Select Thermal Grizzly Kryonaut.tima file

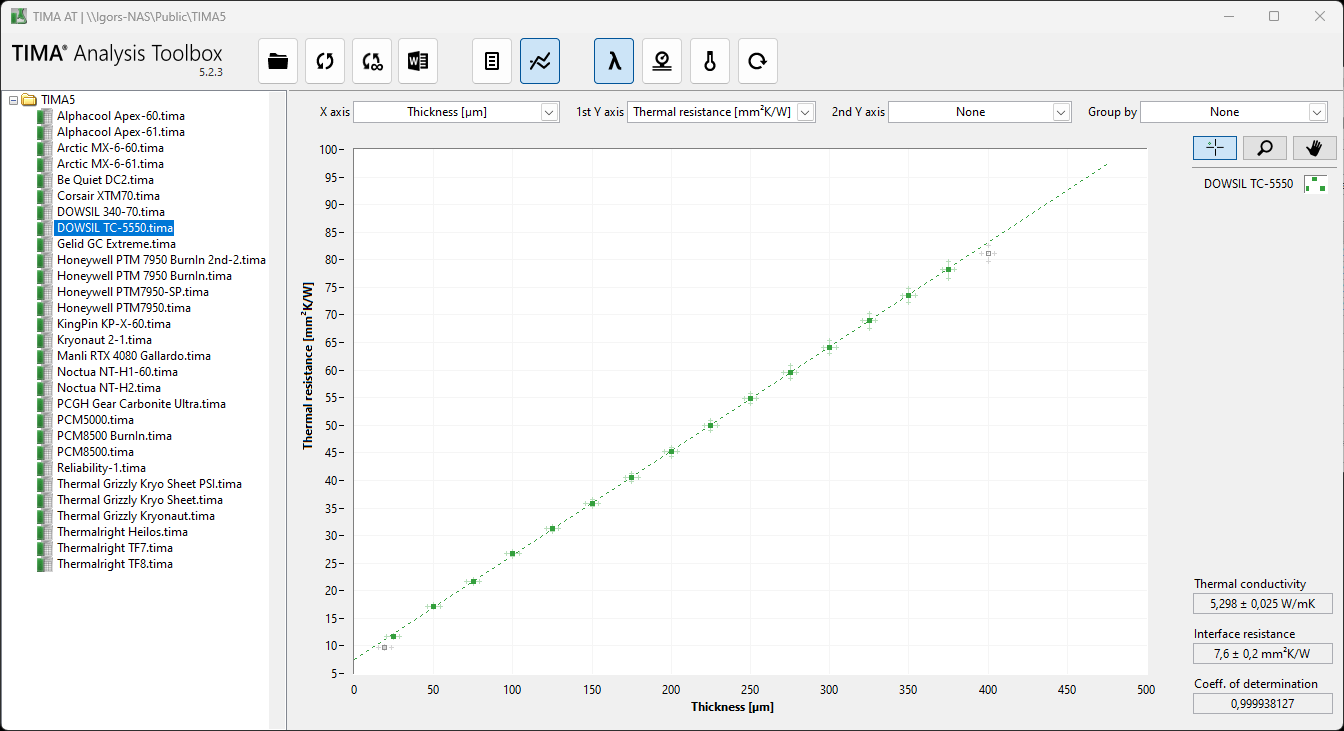(136, 516)
